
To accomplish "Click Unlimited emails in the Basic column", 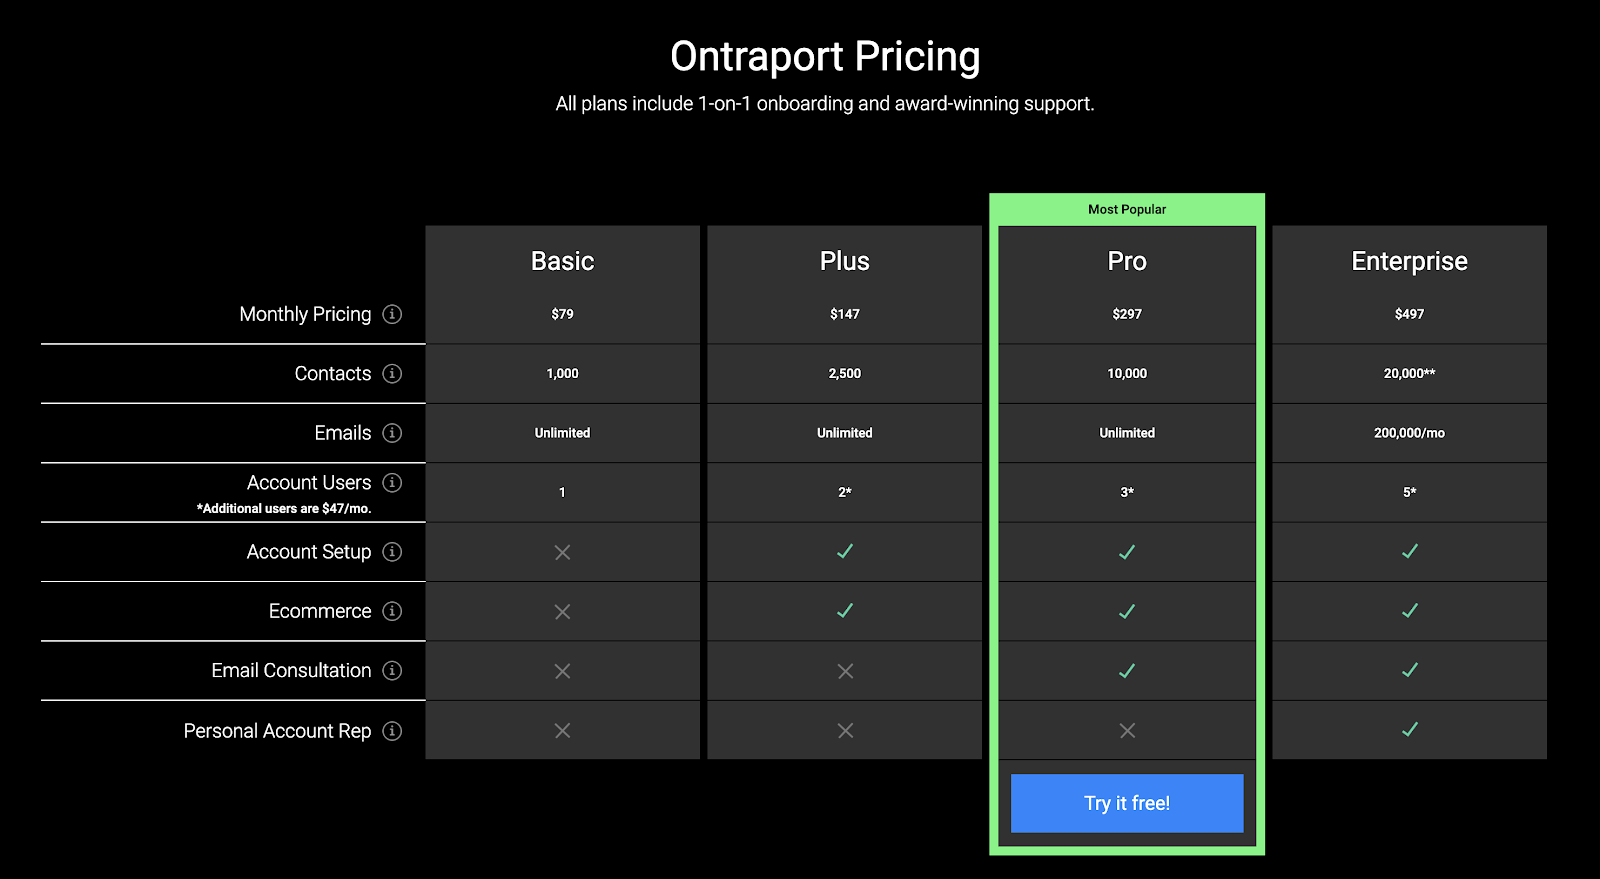I will 563,433.
